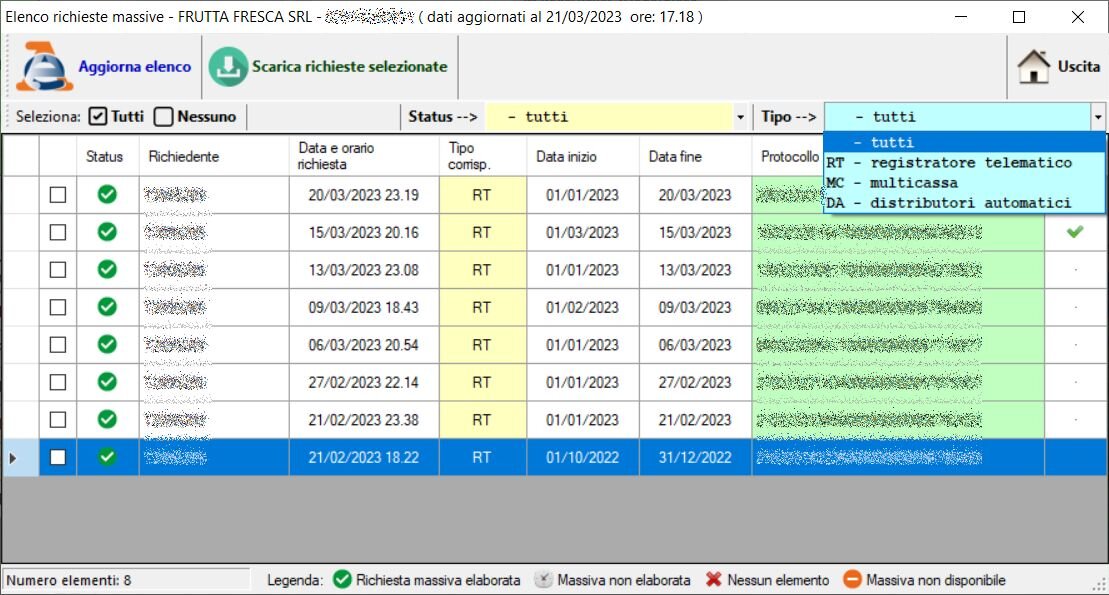The height and width of the screenshot is (595, 1109).
Task: Click the Aggiorna elenco agency logo icon
Action: [x=44, y=67]
